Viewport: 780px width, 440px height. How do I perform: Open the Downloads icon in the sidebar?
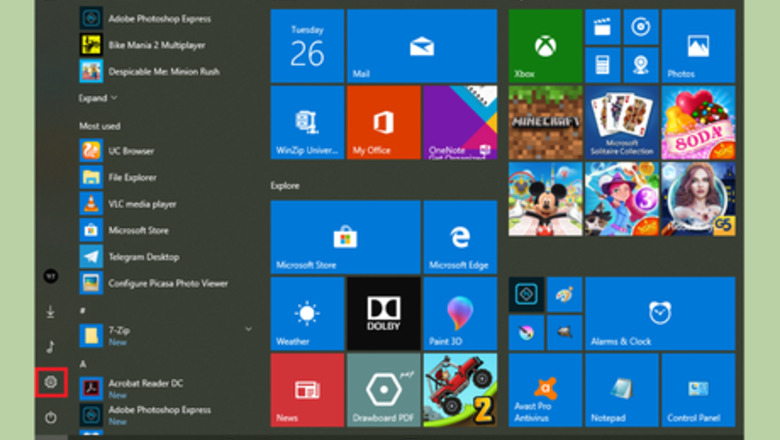pos(51,312)
